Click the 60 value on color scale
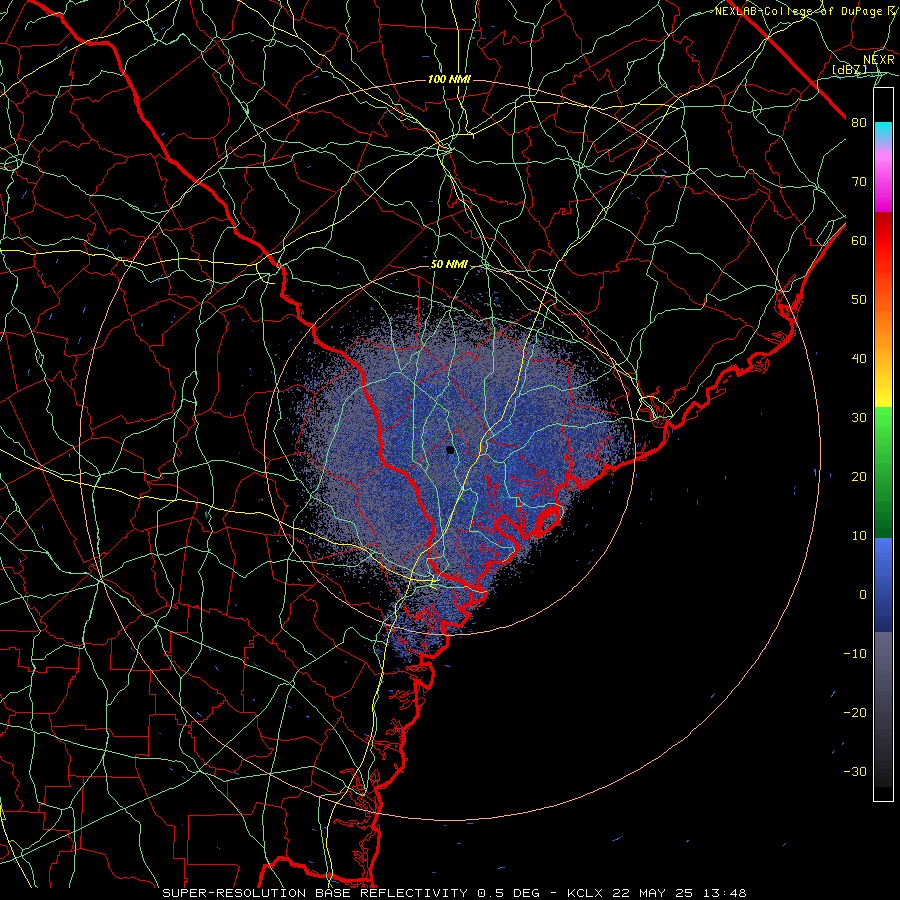 [x=859, y=240]
